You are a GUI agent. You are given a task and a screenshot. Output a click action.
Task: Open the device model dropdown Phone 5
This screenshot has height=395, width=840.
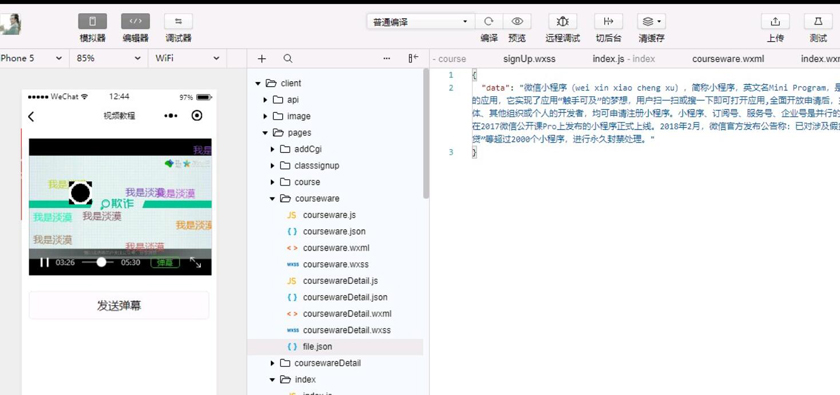32,58
